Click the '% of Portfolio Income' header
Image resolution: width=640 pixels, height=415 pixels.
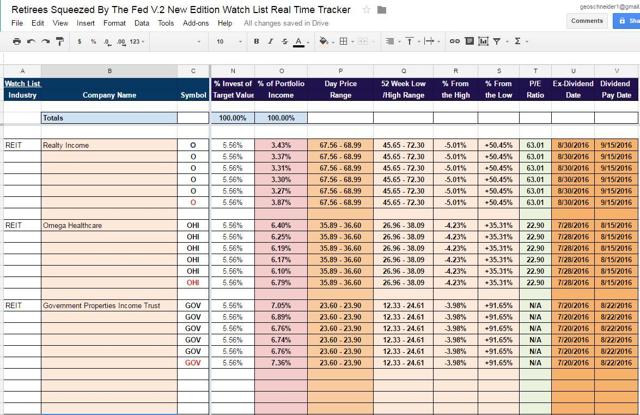tap(281, 89)
